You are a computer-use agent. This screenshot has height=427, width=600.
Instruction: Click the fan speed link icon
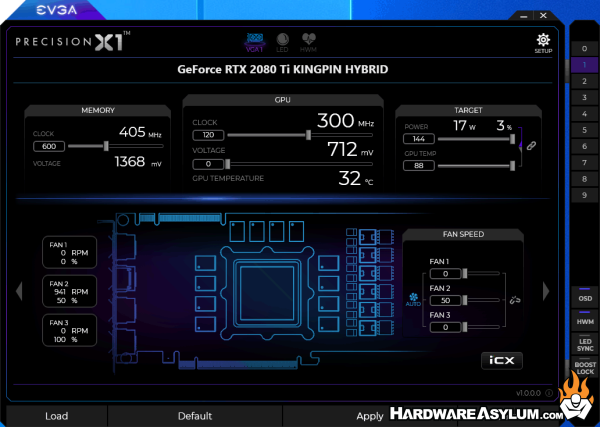click(515, 300)
